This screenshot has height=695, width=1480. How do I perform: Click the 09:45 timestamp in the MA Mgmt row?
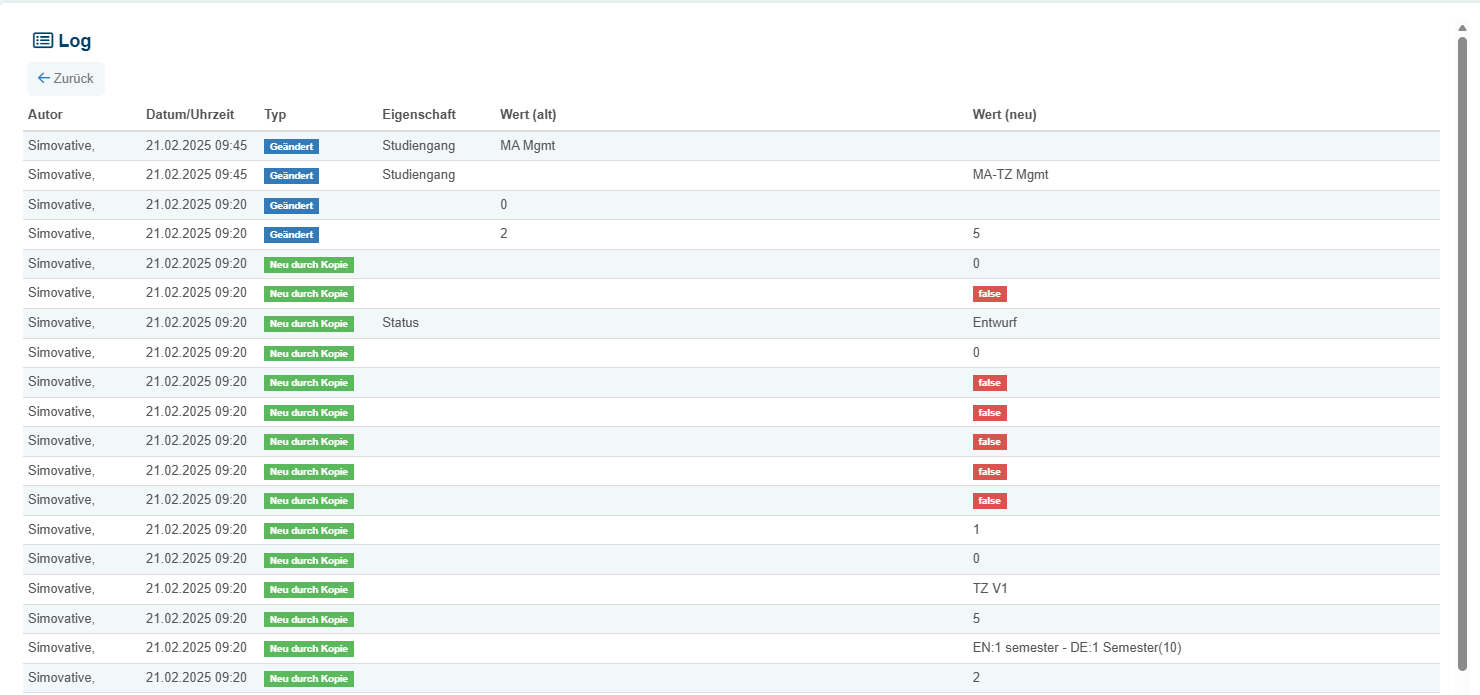click(x=196, y=146)
